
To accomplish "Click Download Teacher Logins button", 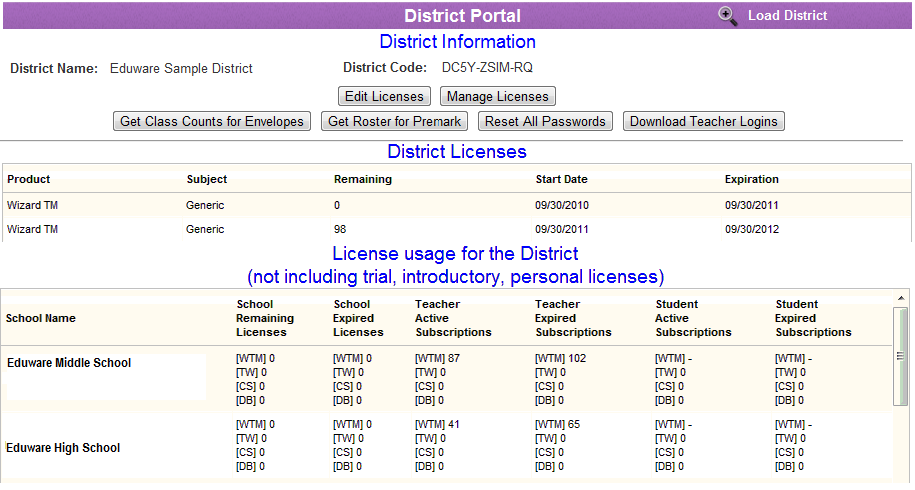I will click(x=704, y=121).
